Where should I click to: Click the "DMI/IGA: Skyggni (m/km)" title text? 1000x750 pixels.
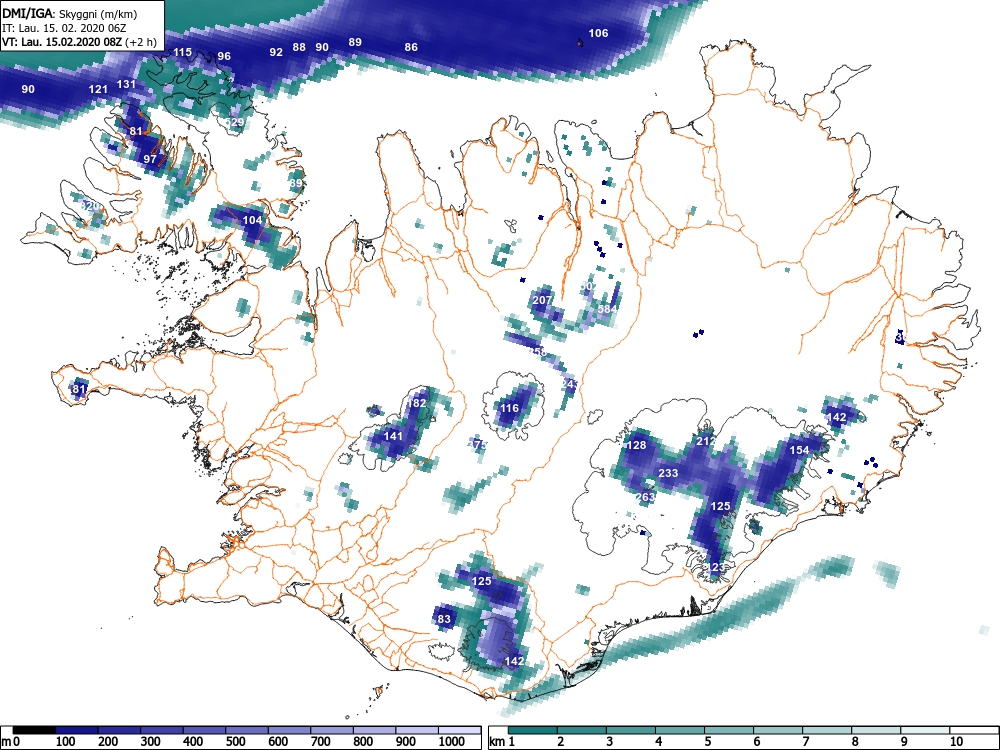[x=70, y=14]
